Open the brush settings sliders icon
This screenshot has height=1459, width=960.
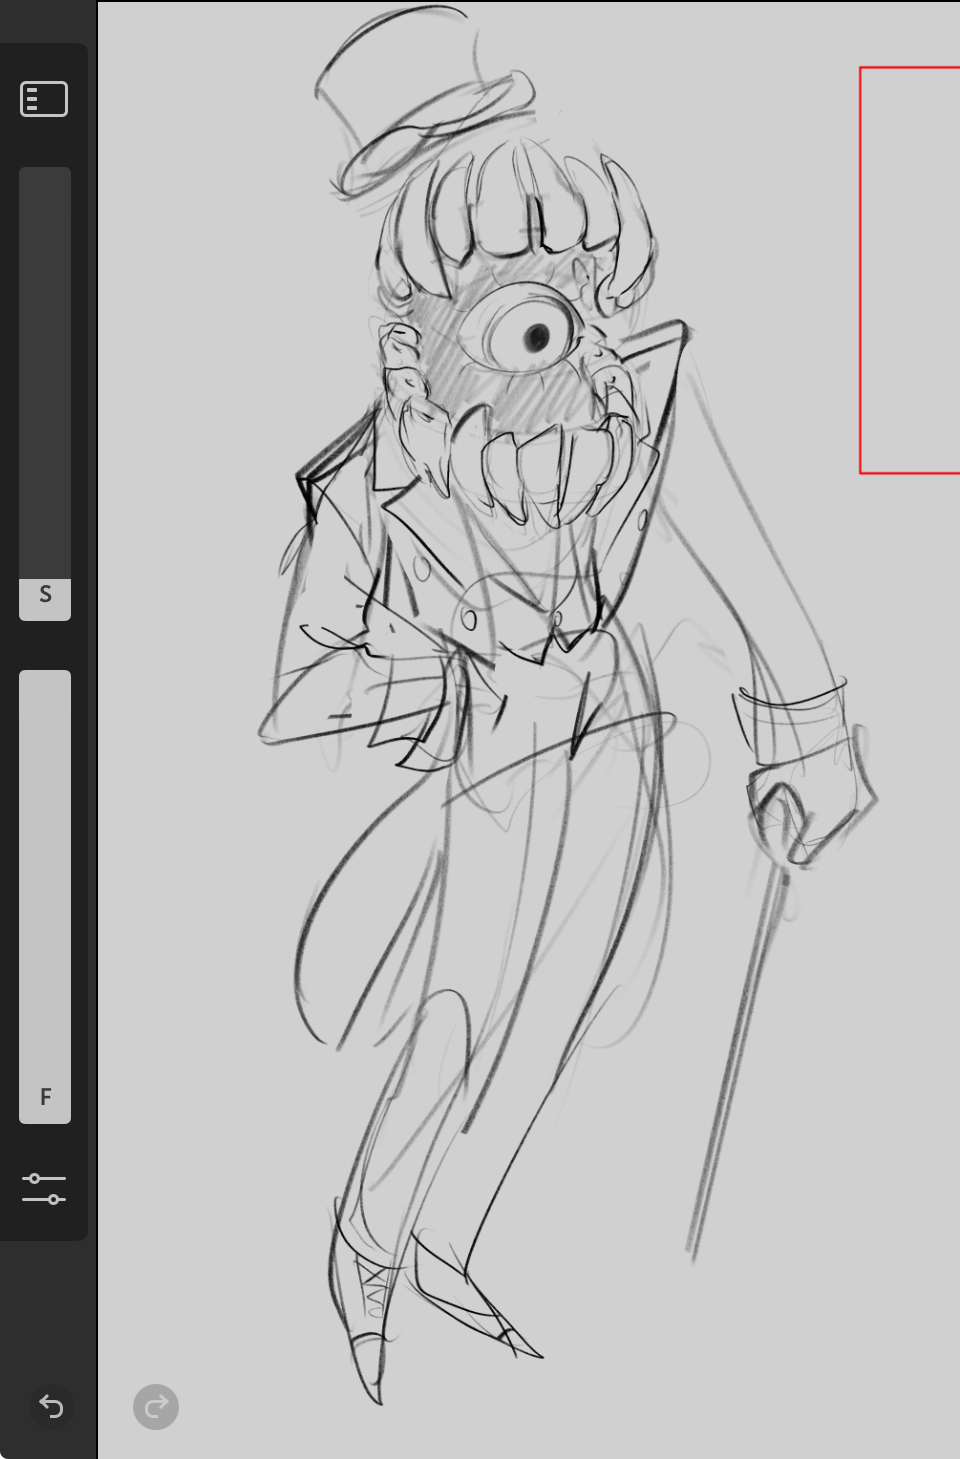44,1188
